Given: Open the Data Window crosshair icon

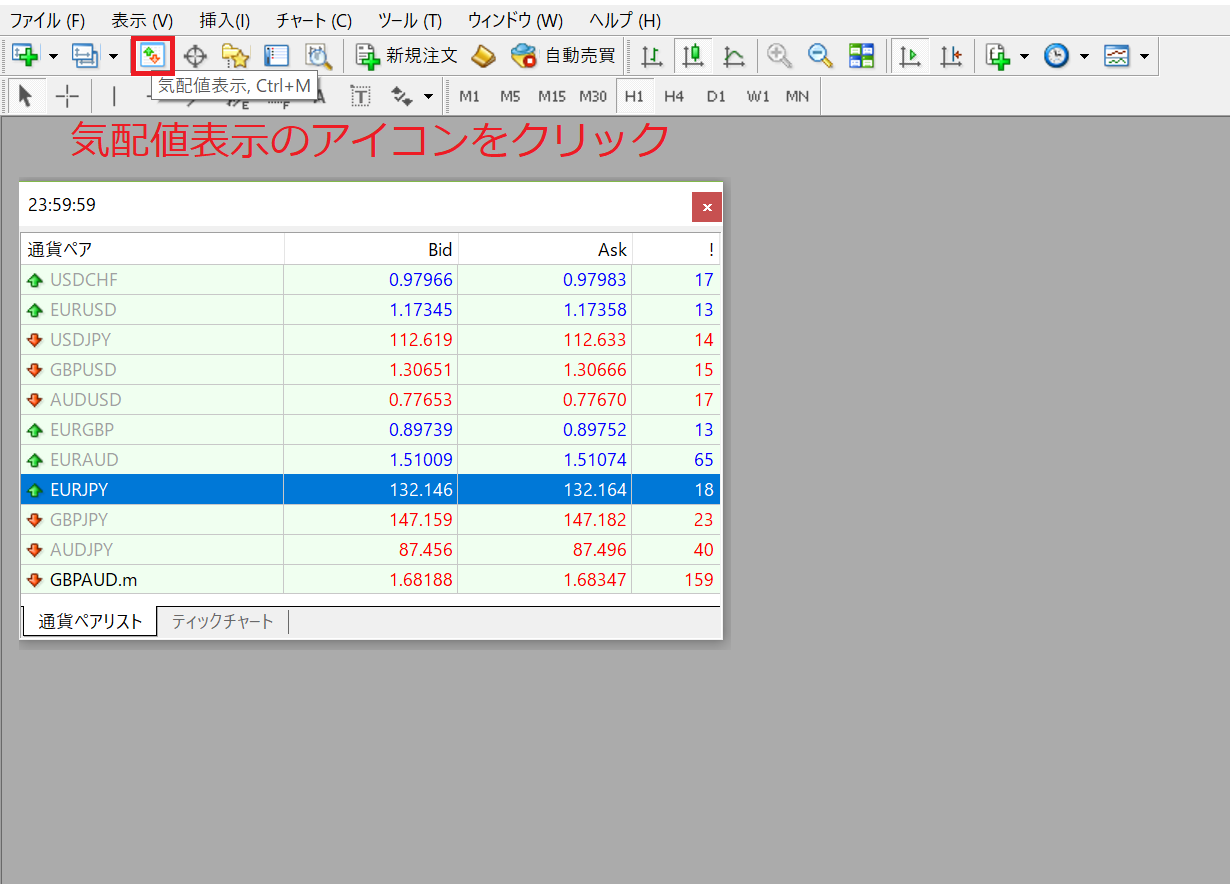Looking at the screenshot, I should point(195,56).
